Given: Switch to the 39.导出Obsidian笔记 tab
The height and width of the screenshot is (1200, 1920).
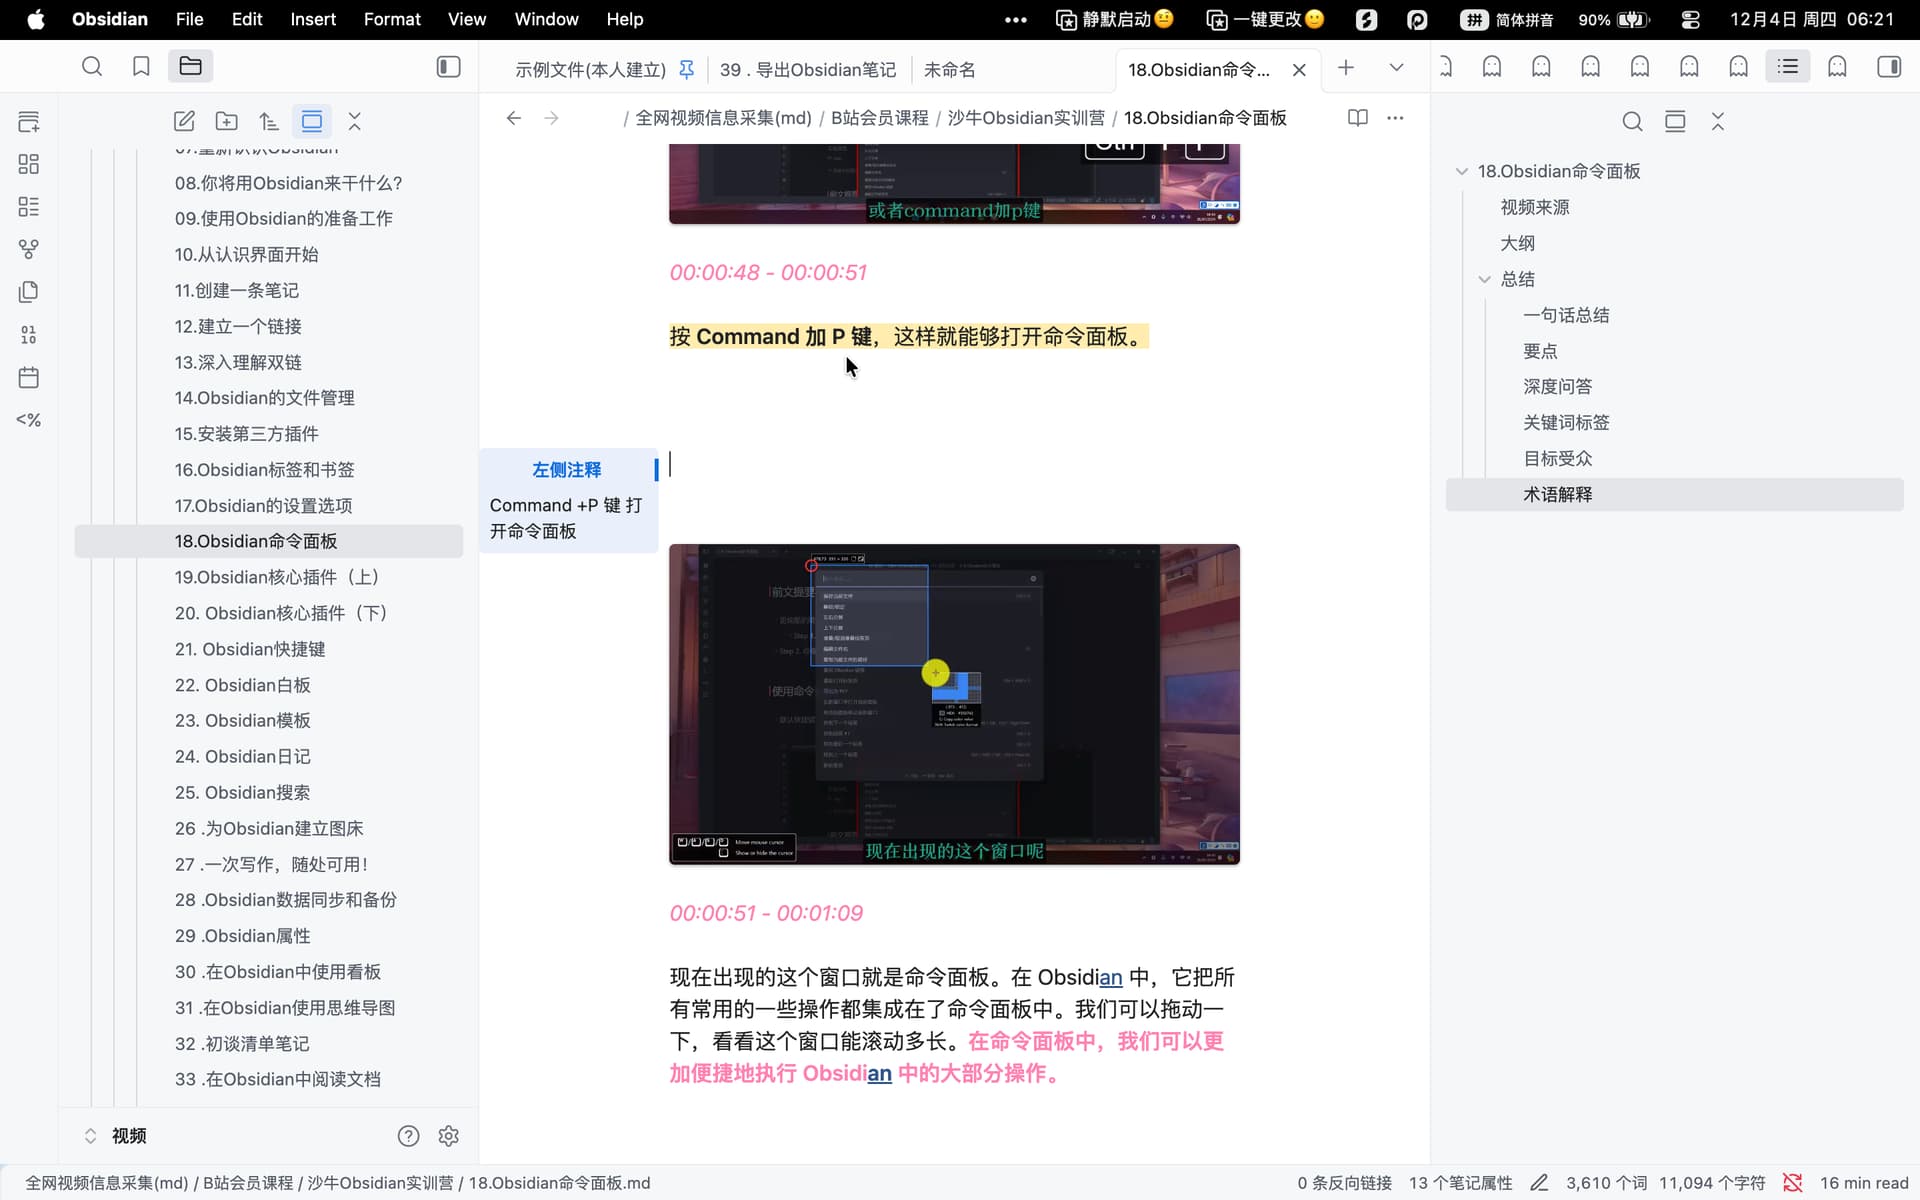Looking at the screenshot, I should tap(807, 70).
